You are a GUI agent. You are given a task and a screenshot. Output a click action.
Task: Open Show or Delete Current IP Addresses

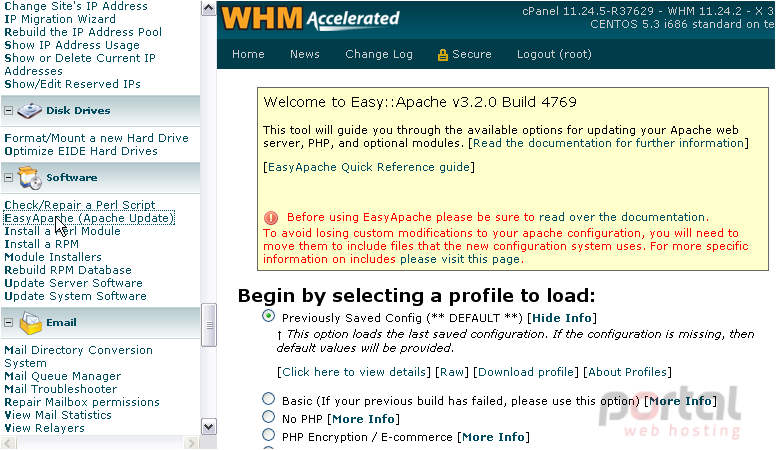point(80,64)
